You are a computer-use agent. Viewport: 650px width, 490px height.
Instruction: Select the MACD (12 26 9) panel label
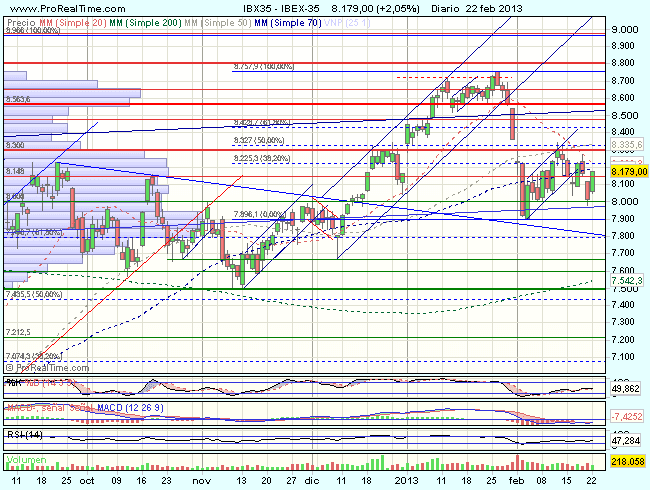coord(100,408)
